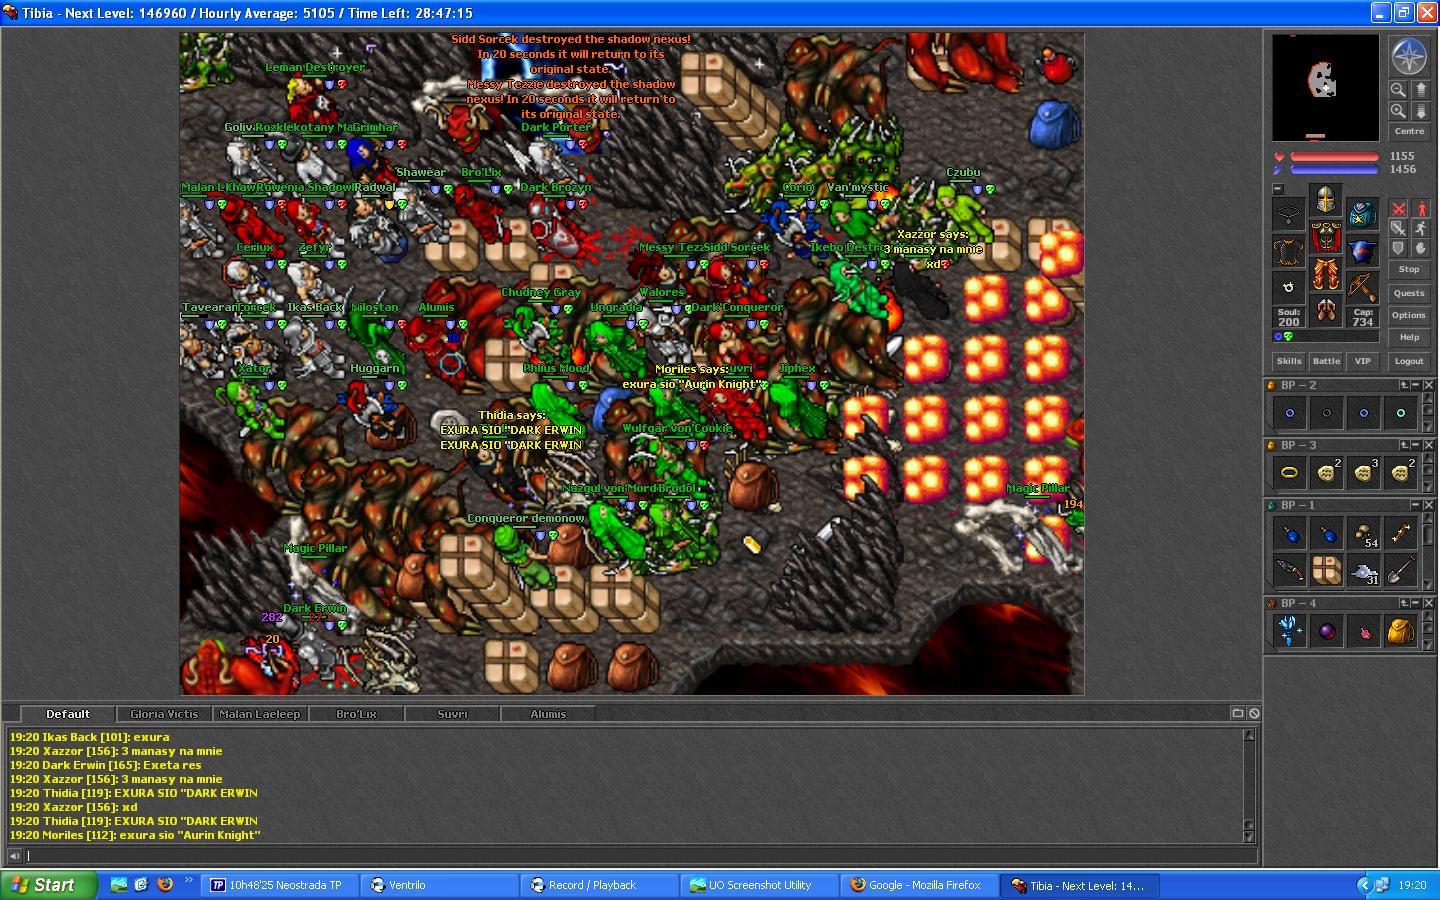The height and width of the screenshot is (900, 1440).
Task: Click the chat log scrollbar
Action: 1249,785
